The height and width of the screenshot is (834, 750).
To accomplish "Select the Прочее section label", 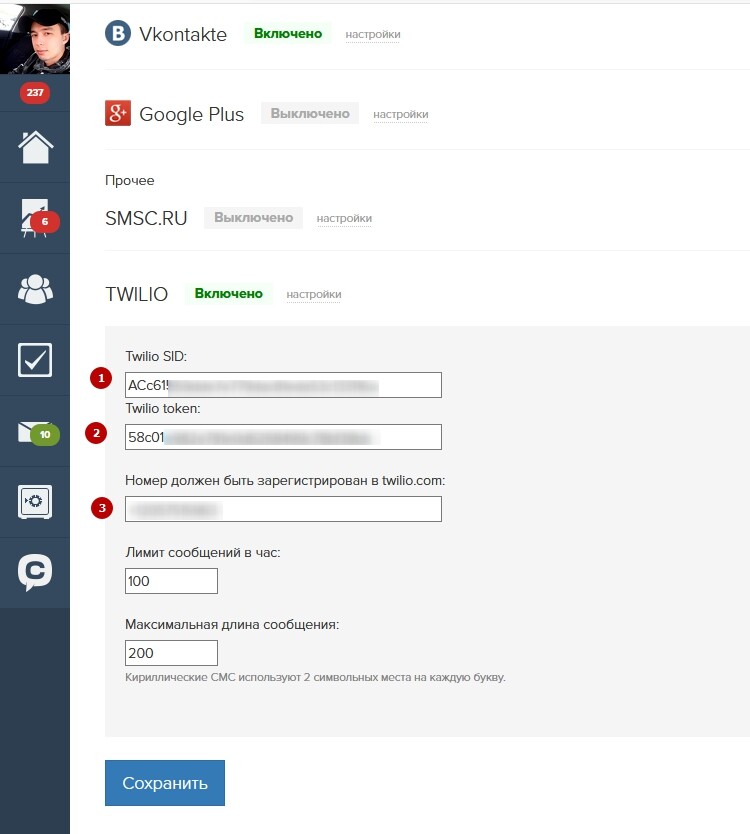I will 130,180.
